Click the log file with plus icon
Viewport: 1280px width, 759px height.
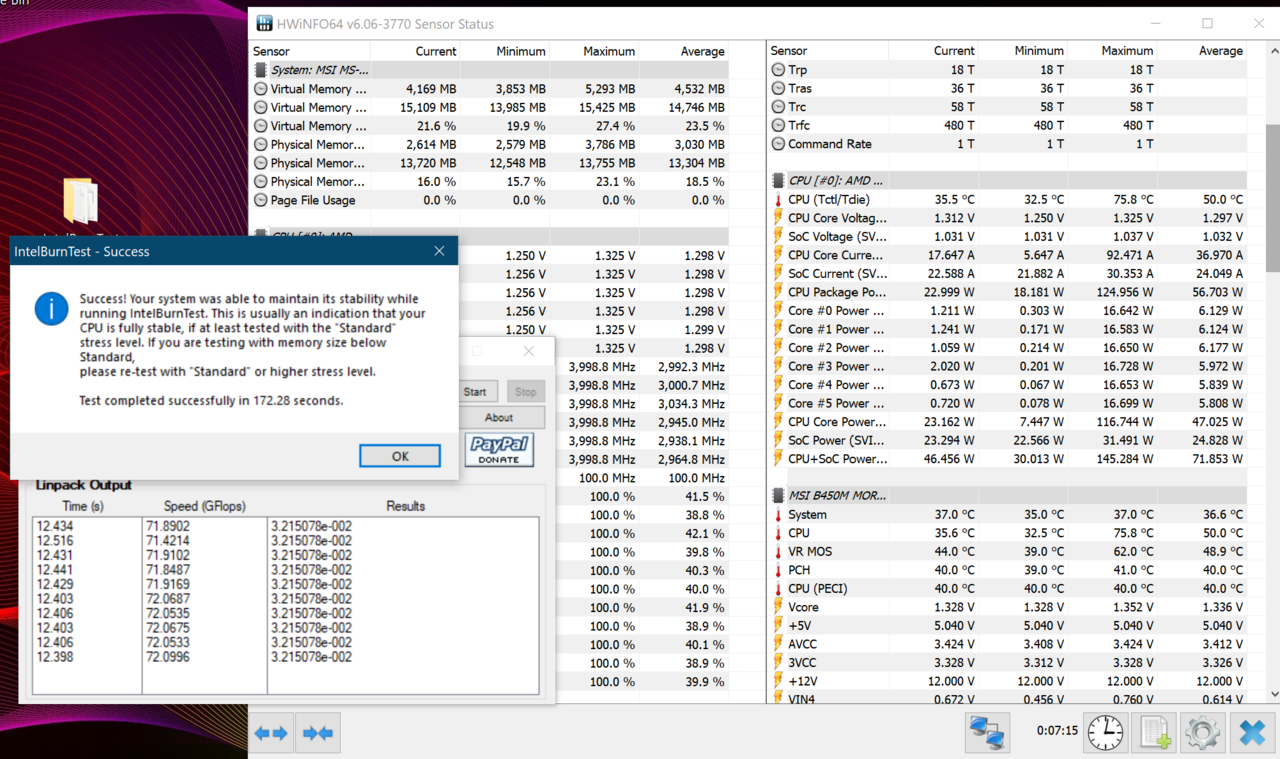click(x=1155, y=733)
